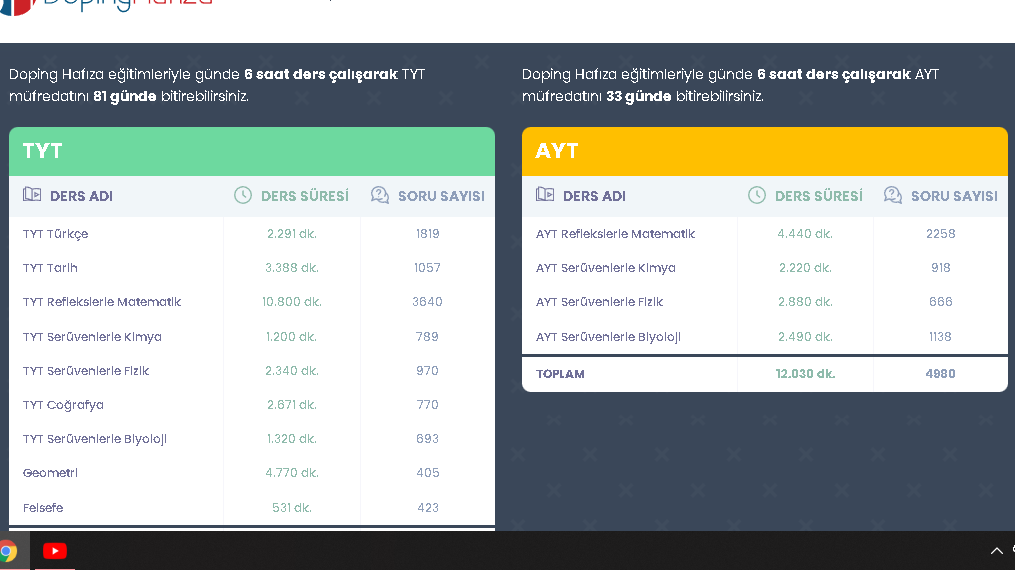The width and height of the screenshot is (1015, 570).
Task: Click the 405 question count
Action: tap(427, 473)
